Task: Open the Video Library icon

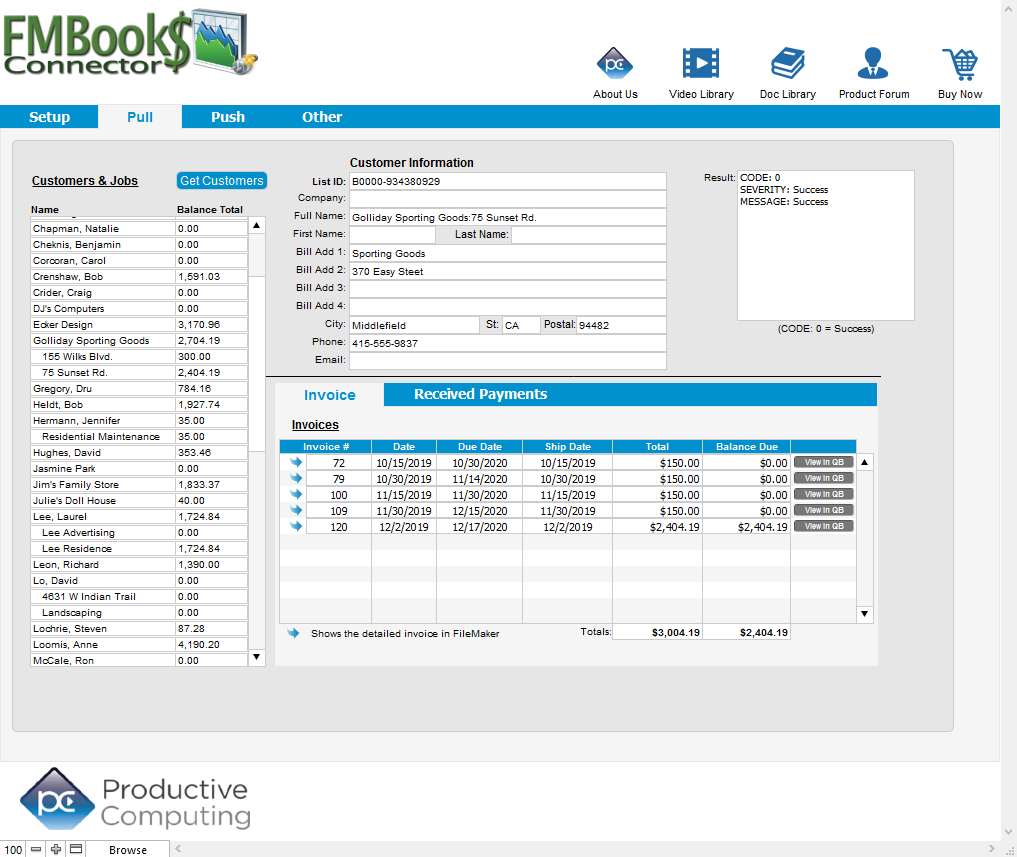Action: (x=700, y=64)
